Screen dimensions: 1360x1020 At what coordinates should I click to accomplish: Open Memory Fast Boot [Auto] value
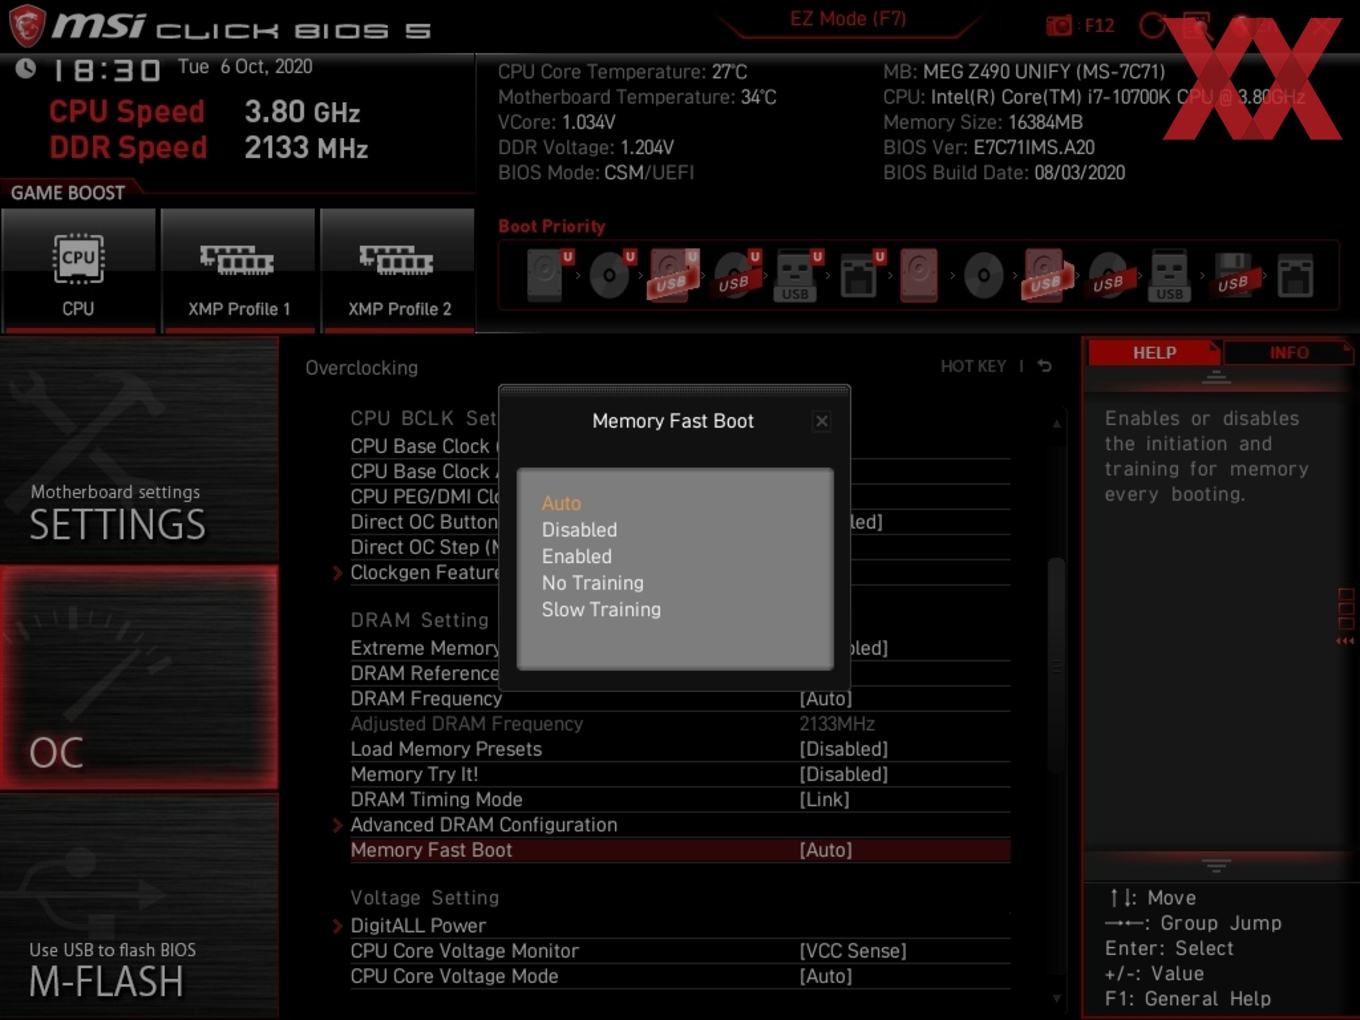click(826, 850)
